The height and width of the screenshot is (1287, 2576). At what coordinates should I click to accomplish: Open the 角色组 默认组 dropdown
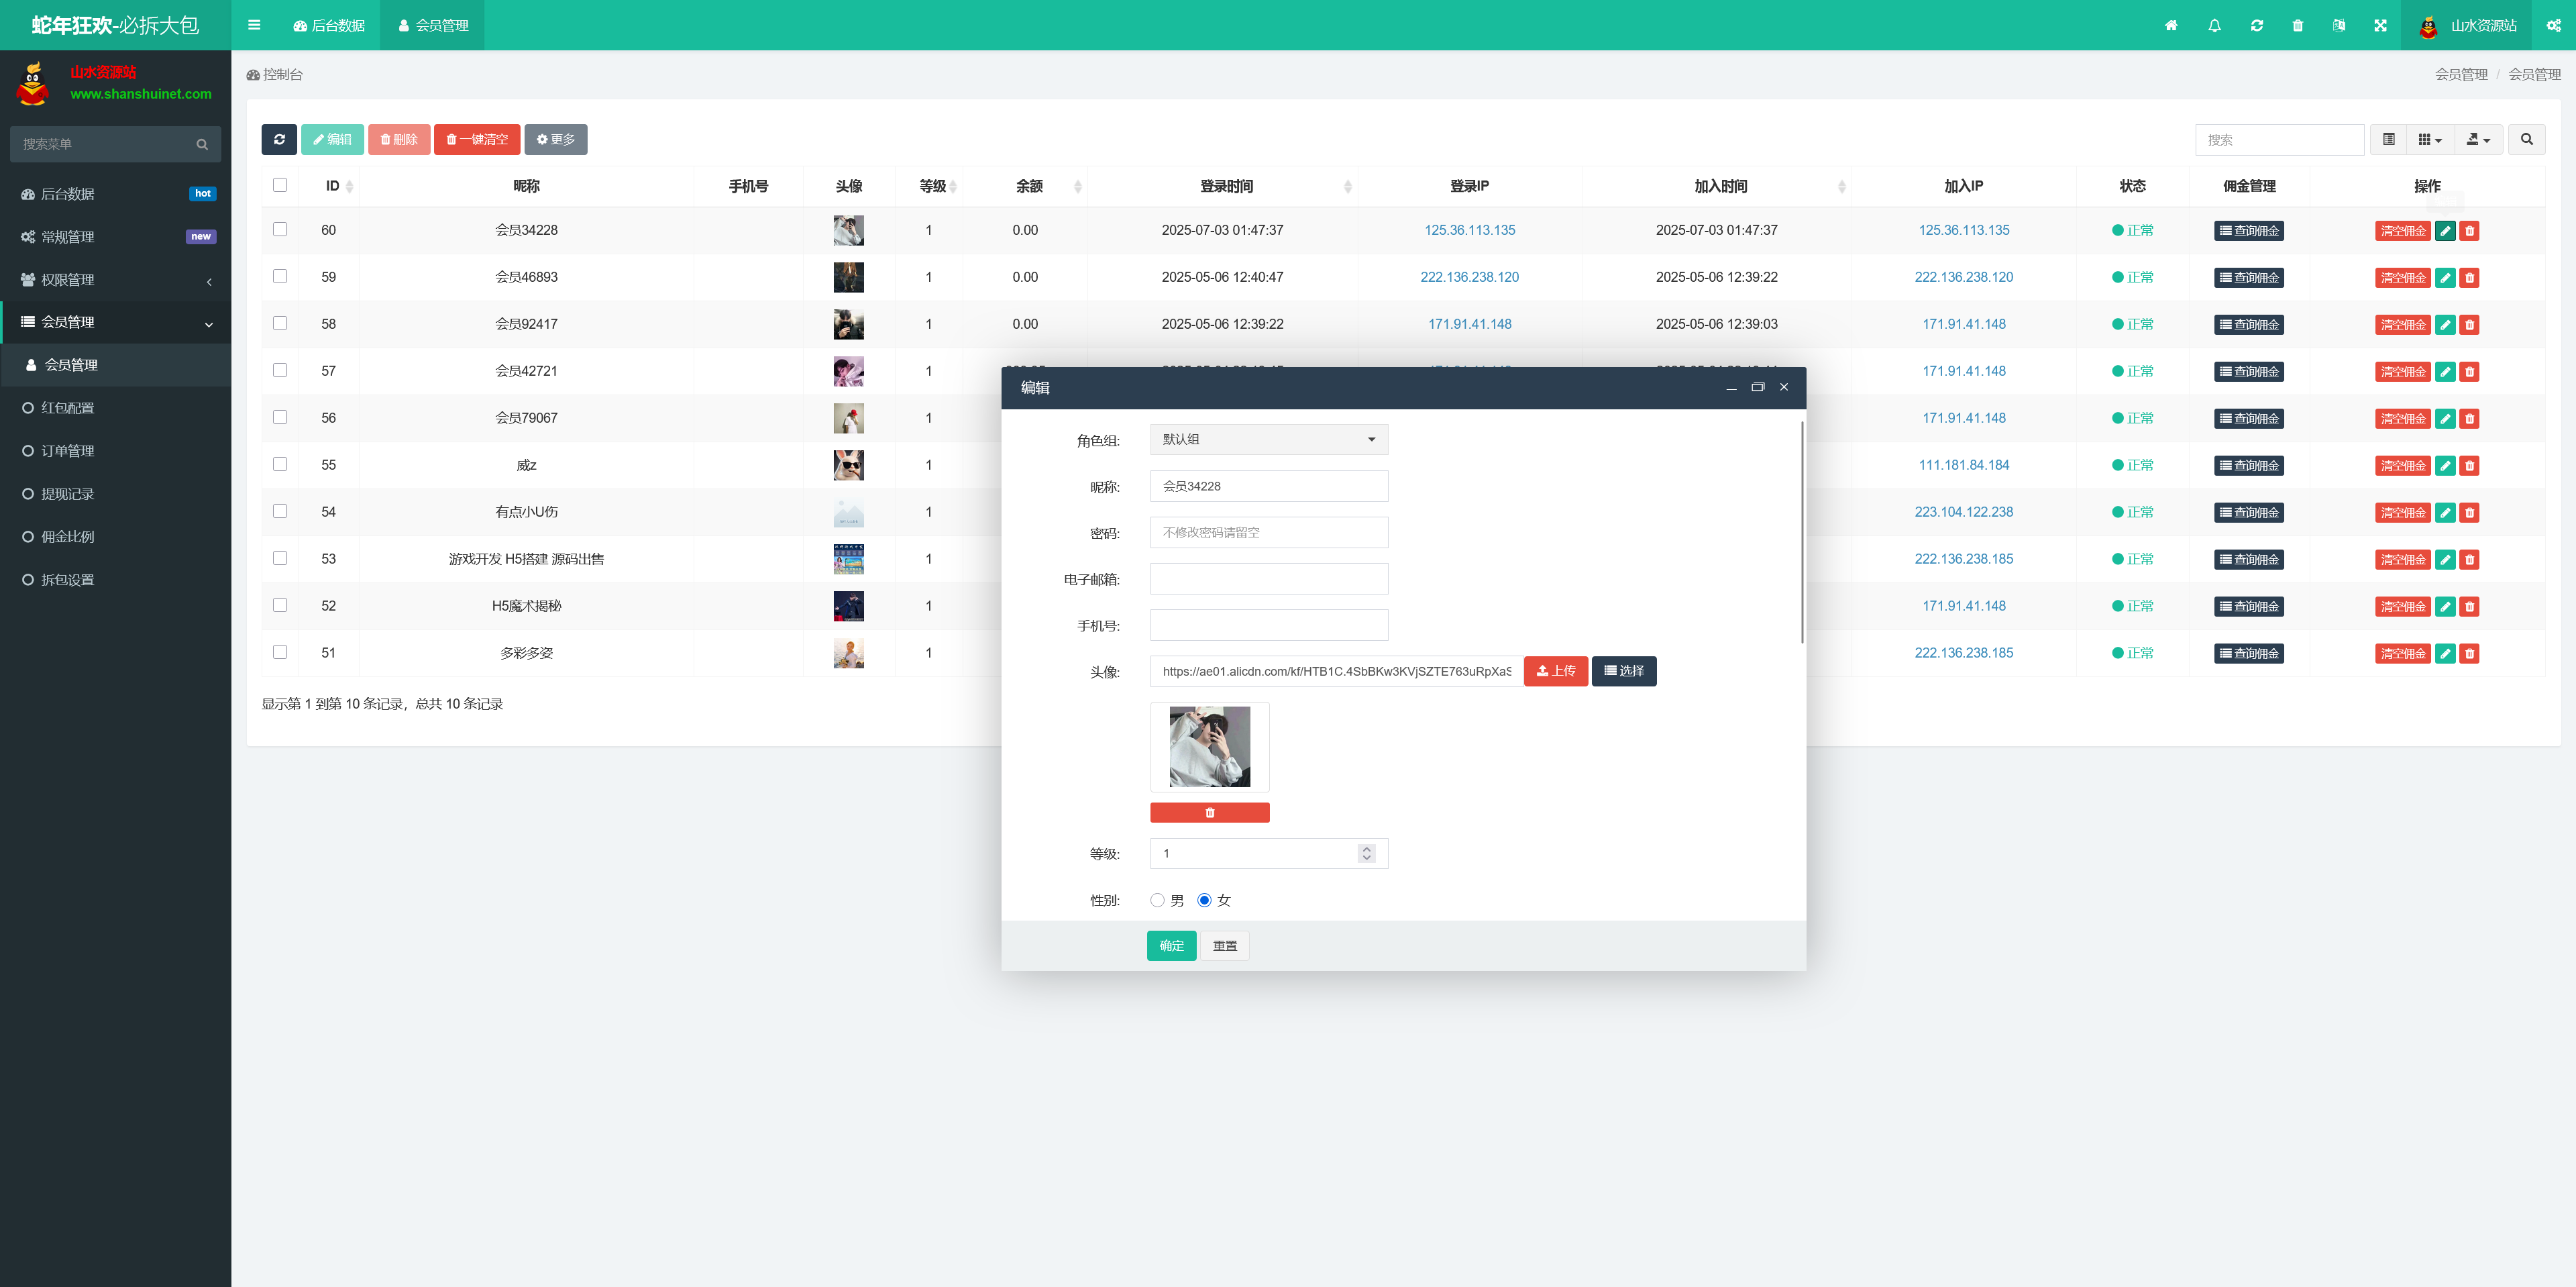(x=1268, y=439)
